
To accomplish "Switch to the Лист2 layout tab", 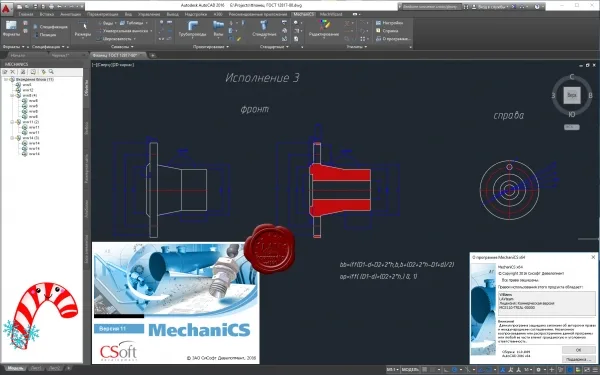I will [54, 368].
